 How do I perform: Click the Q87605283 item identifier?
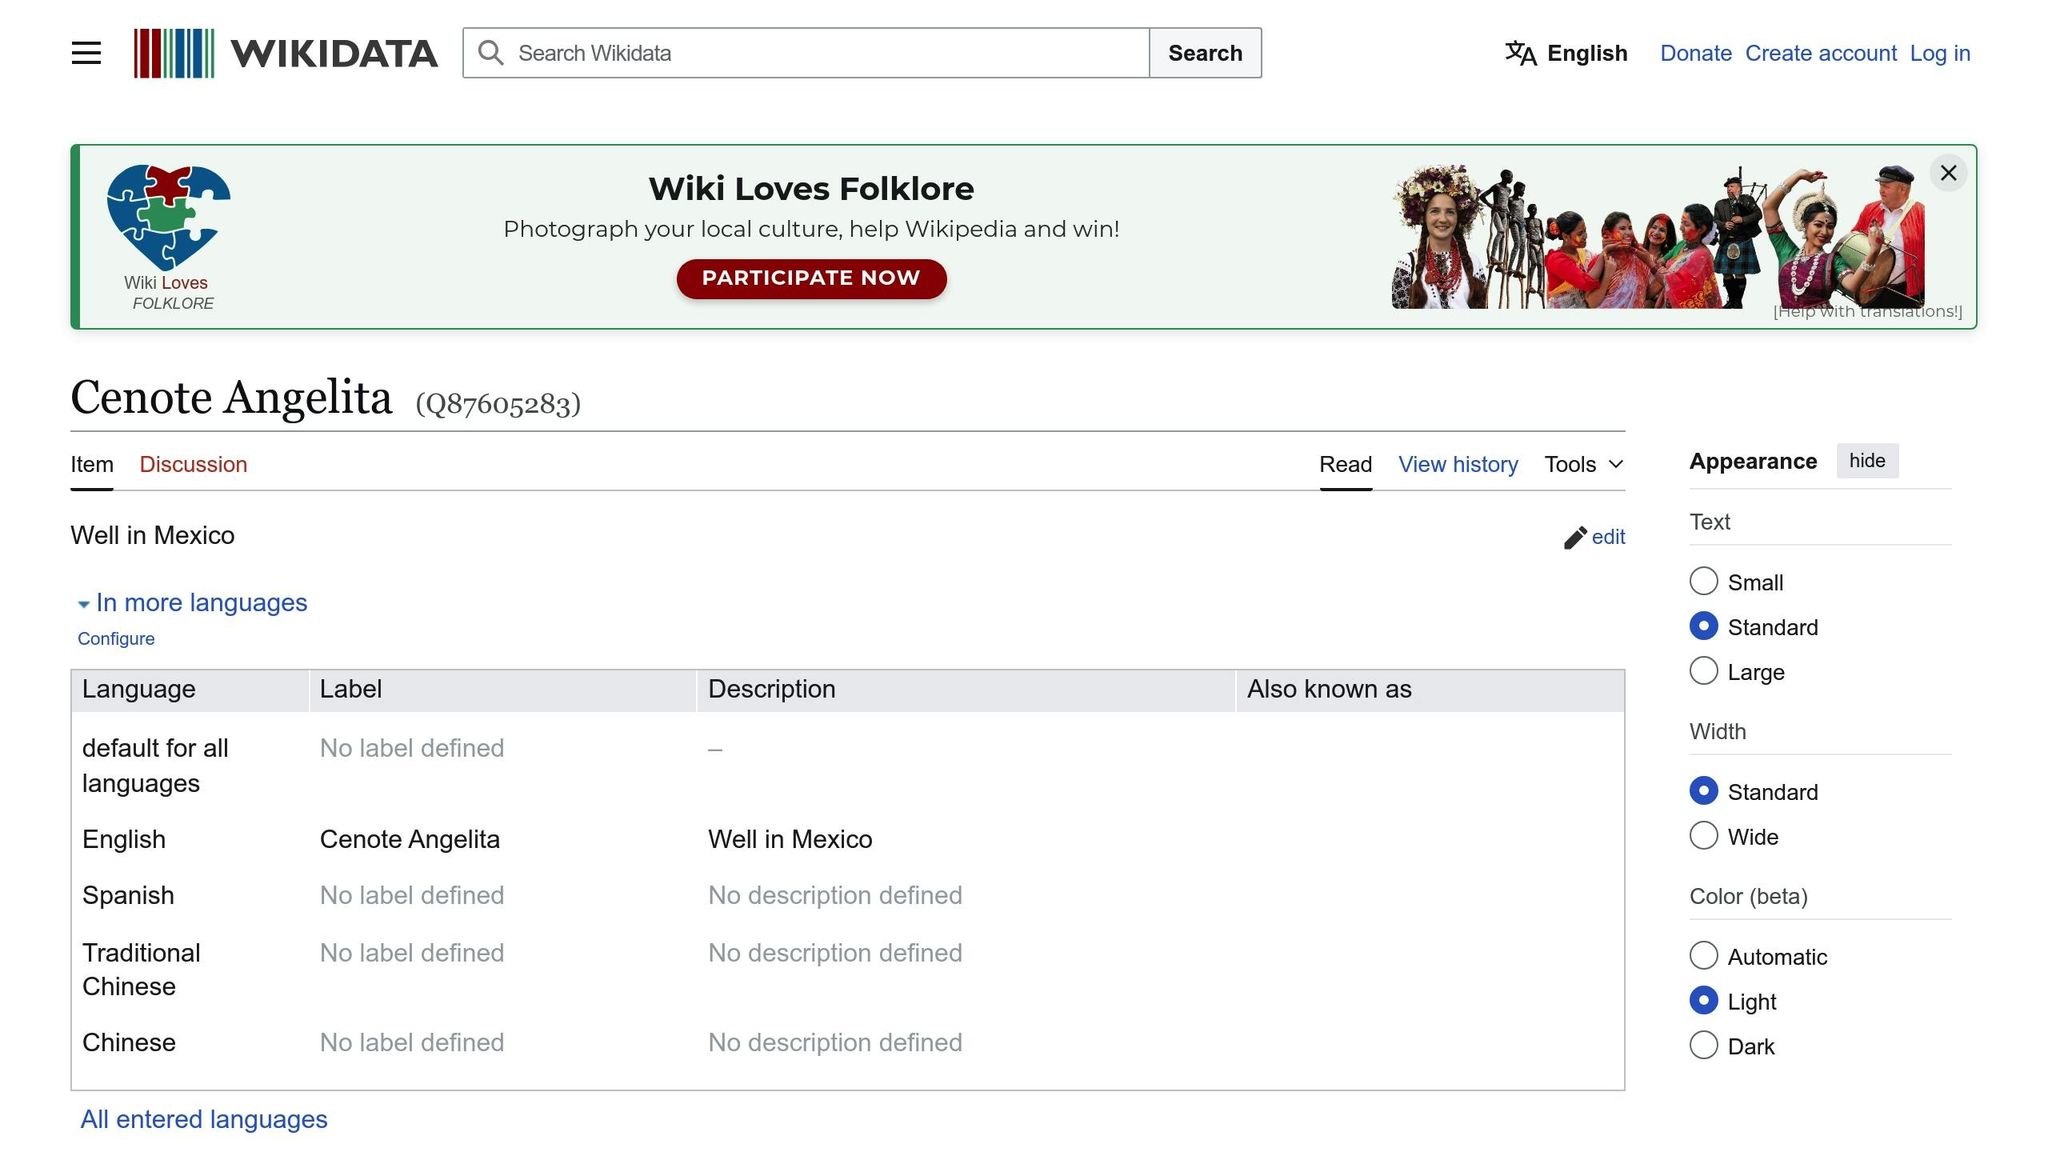[498, 403]
